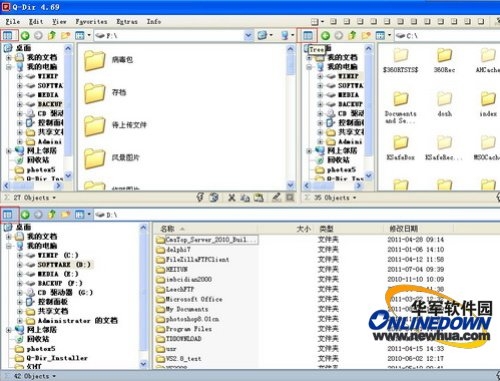Toggle tree view button in top-left pane
500x381 pixels.
pyautogui.click(x=8, y=35)
